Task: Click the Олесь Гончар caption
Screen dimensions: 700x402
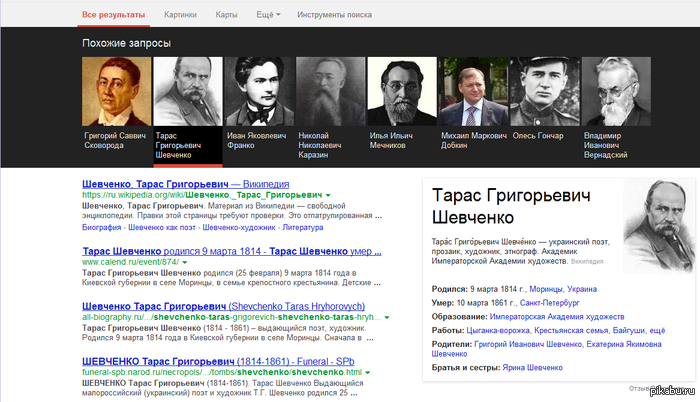Action: pos(538,136)
